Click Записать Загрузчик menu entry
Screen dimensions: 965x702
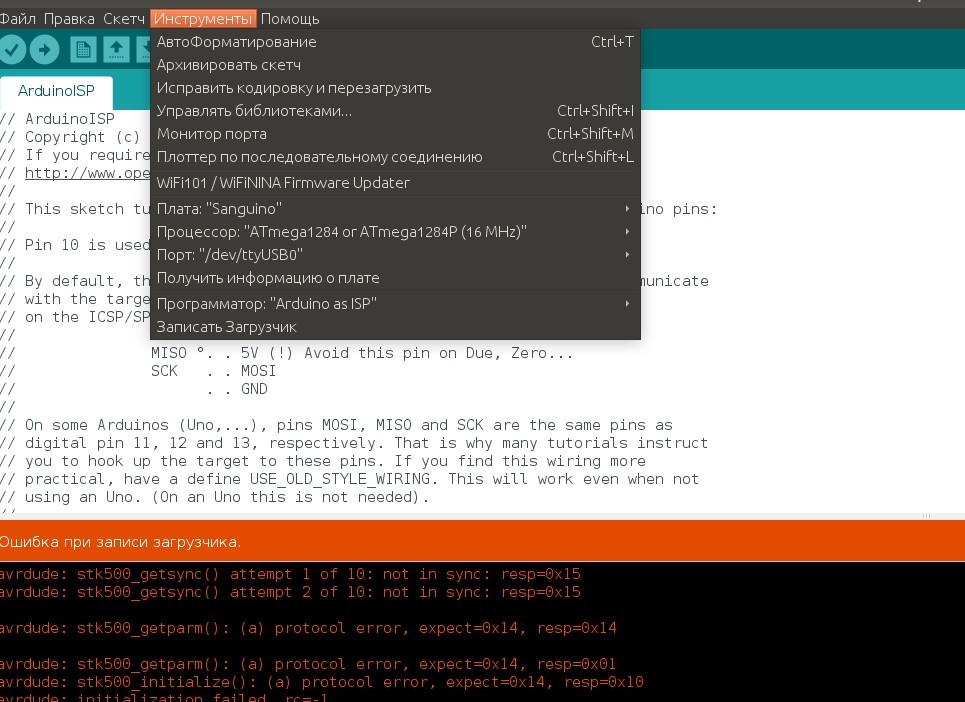point(395,327)
